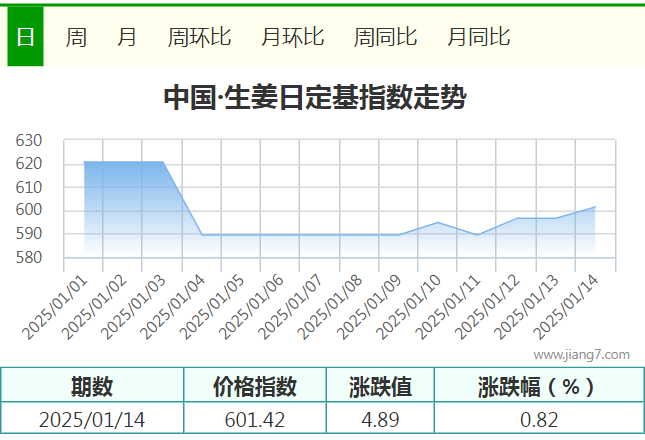Select the 2025/01/14 date cell in table
Viewport: 645px width, 440px height.
[x=92, y=418]
